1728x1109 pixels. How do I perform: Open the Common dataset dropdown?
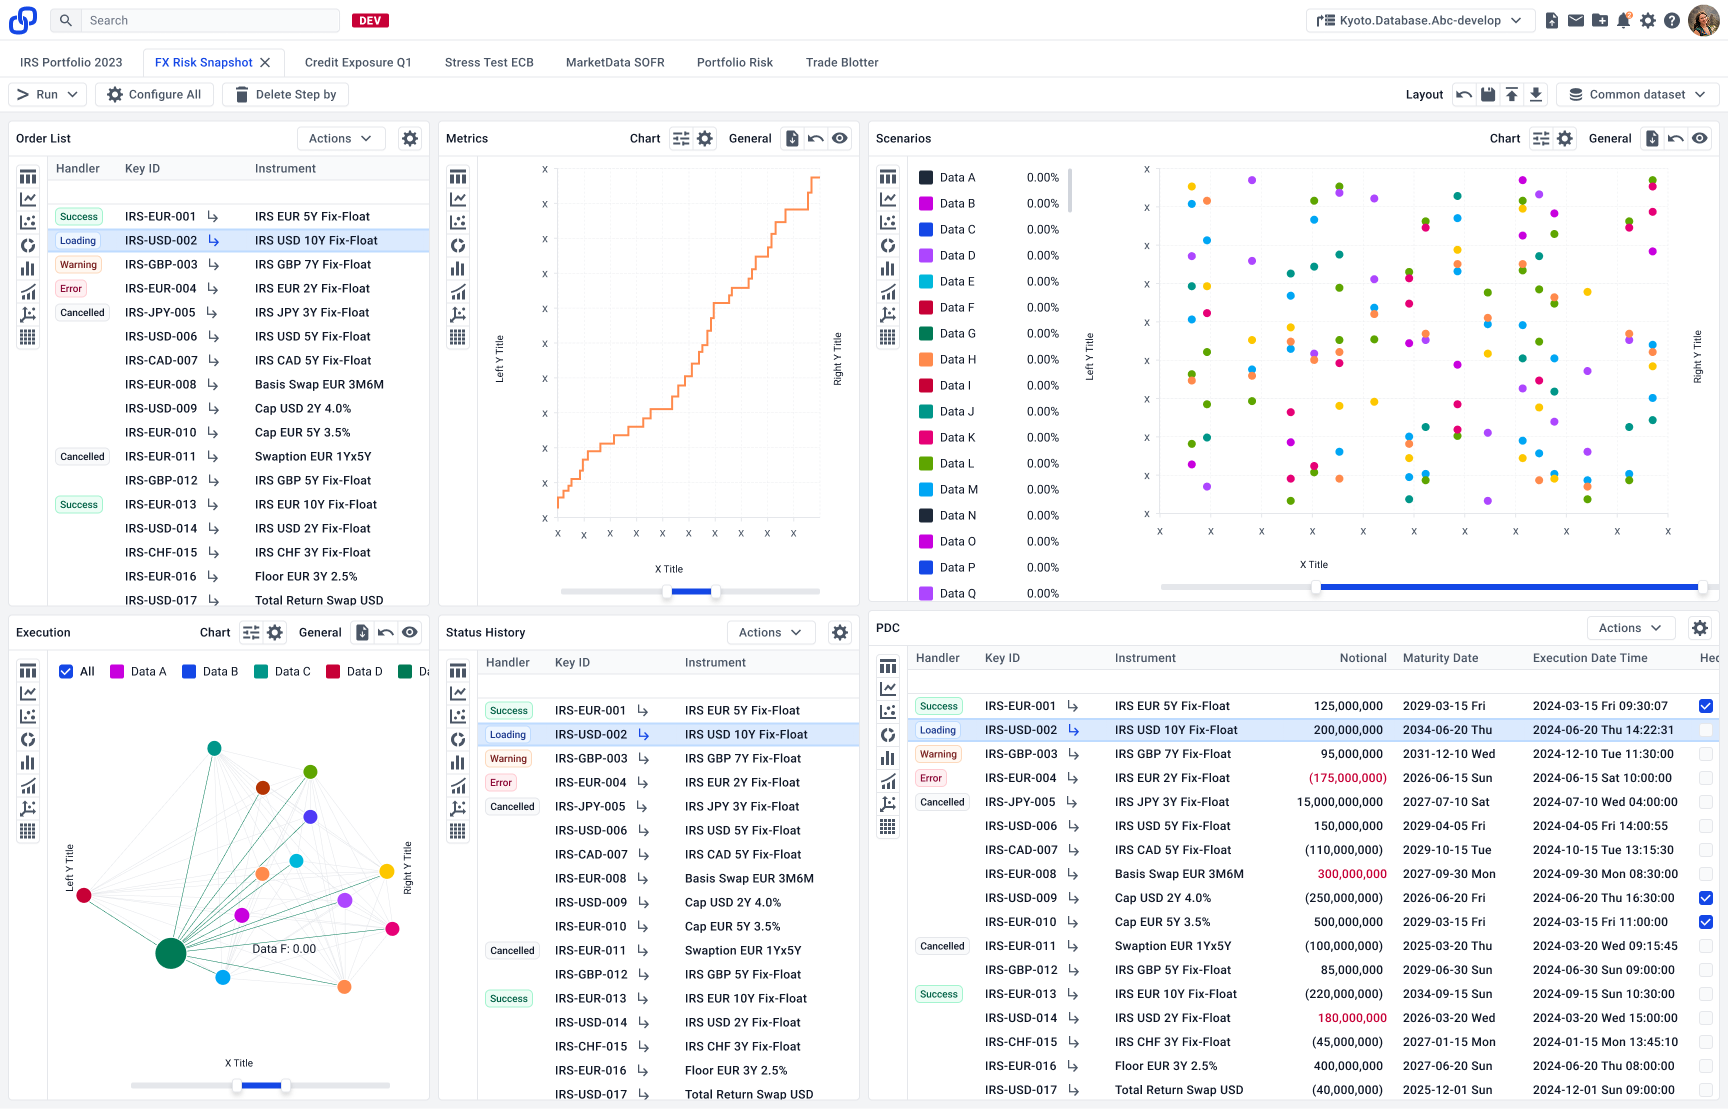click(1637, 94)
